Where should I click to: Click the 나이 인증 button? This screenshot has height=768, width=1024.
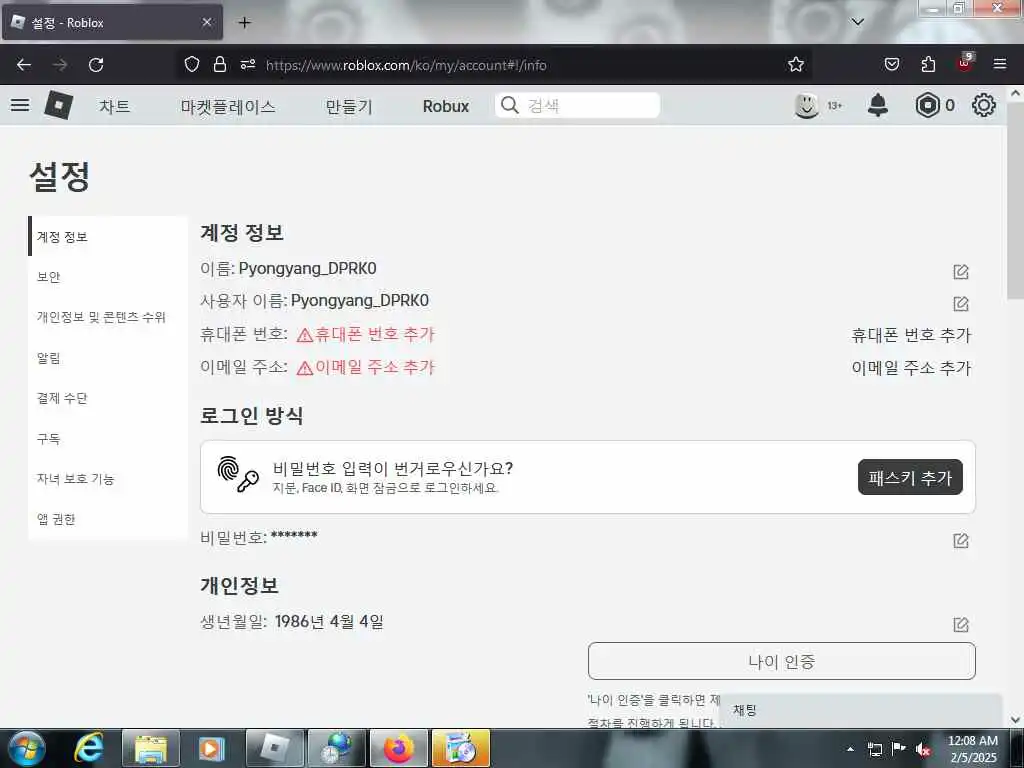pos(782,662)
